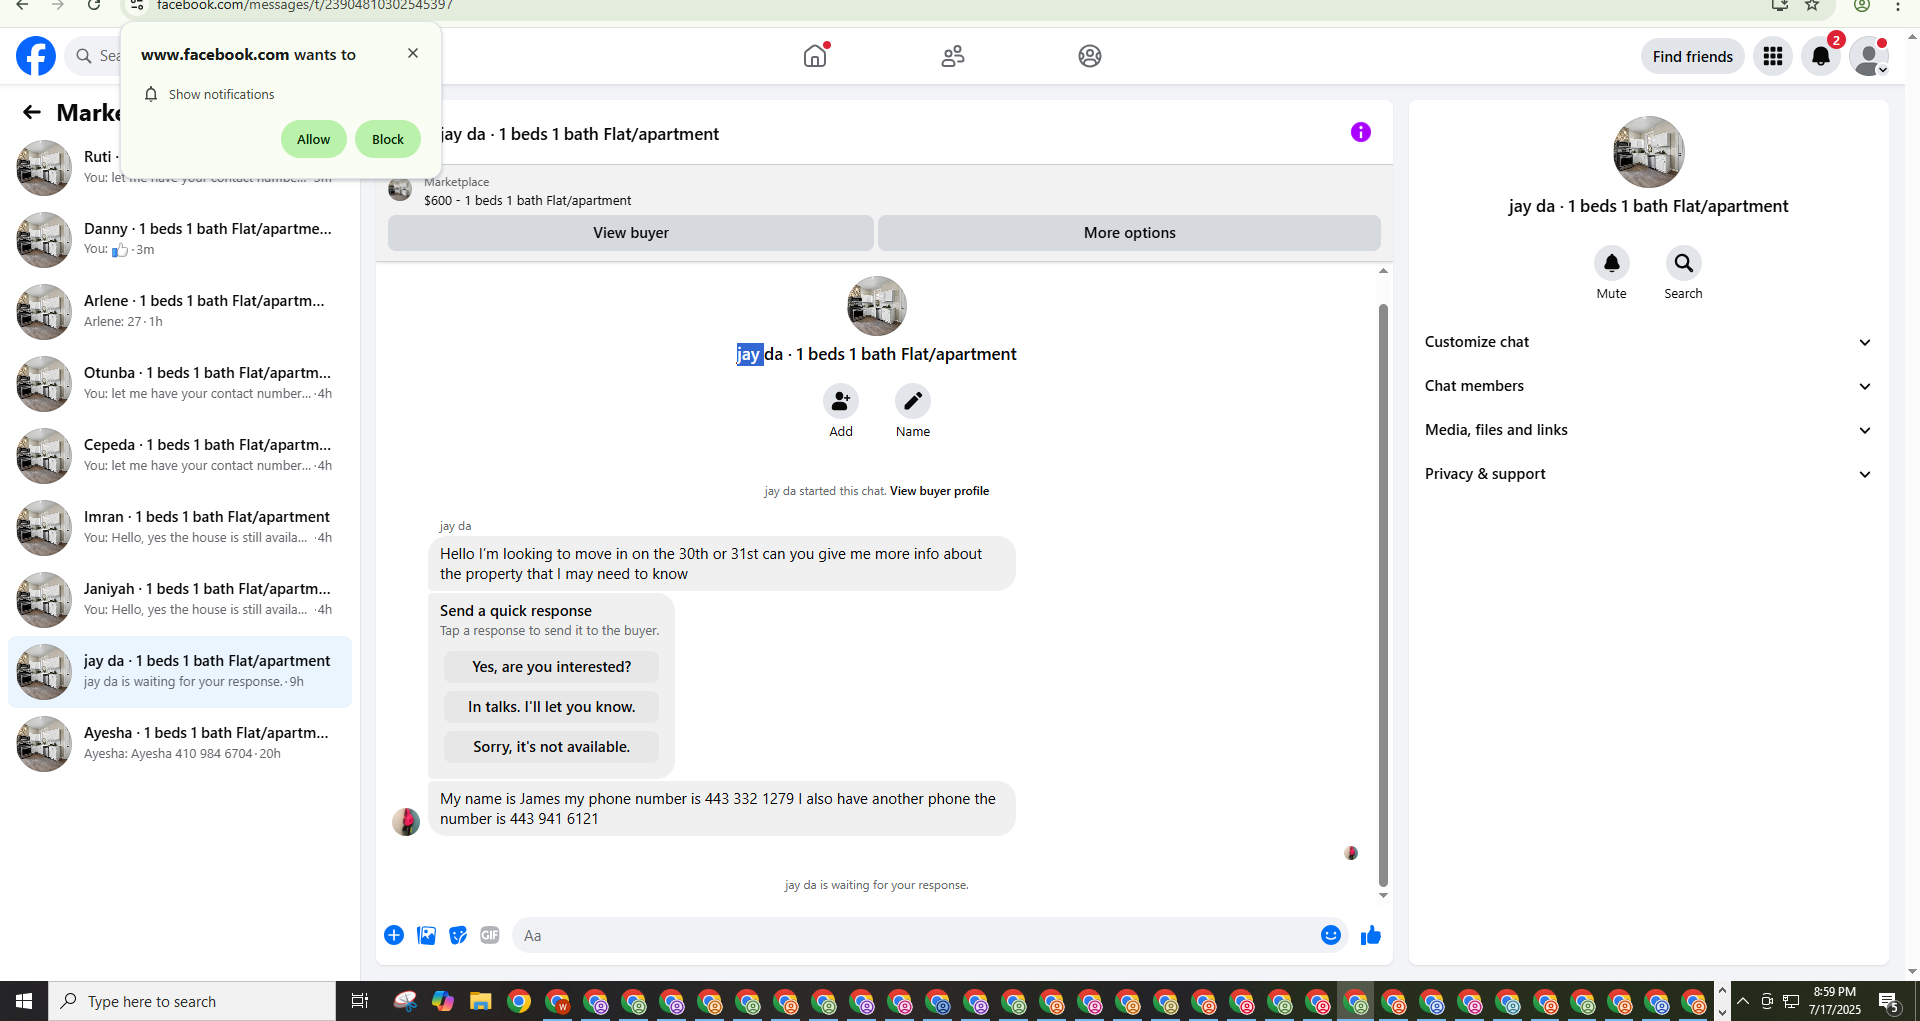Go to the Home feed icon
Image resolution: width=1920 pixels, height=1021 pixels.
(816, 56)
